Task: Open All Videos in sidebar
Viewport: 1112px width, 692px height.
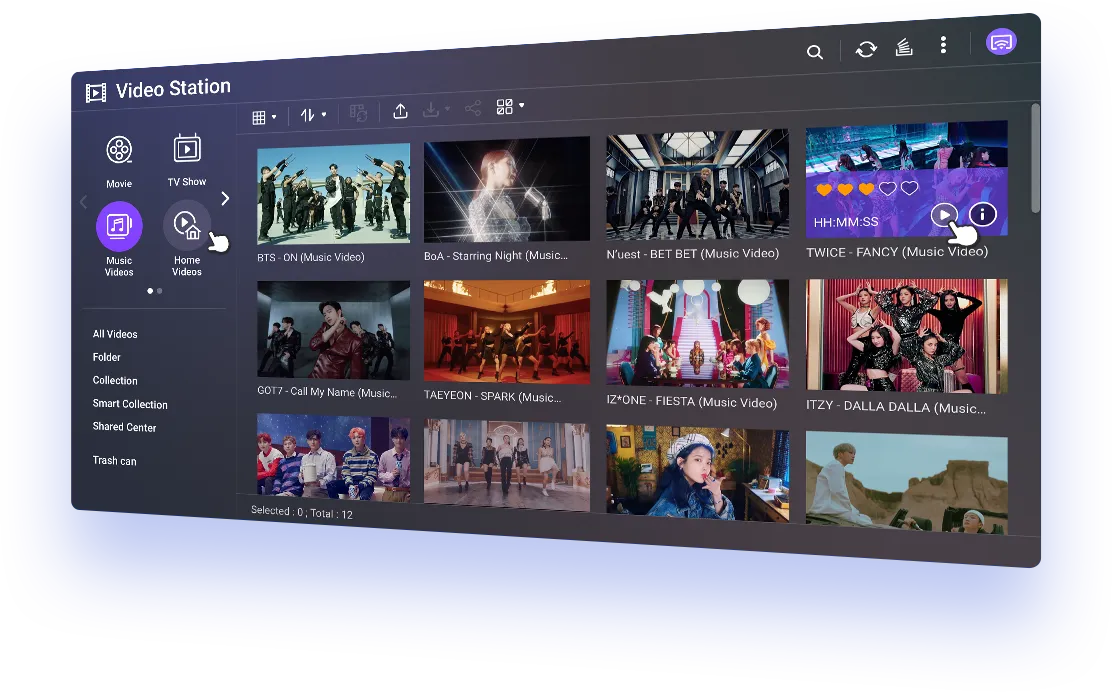Action: pyautogui.click(x=115, y=334)
